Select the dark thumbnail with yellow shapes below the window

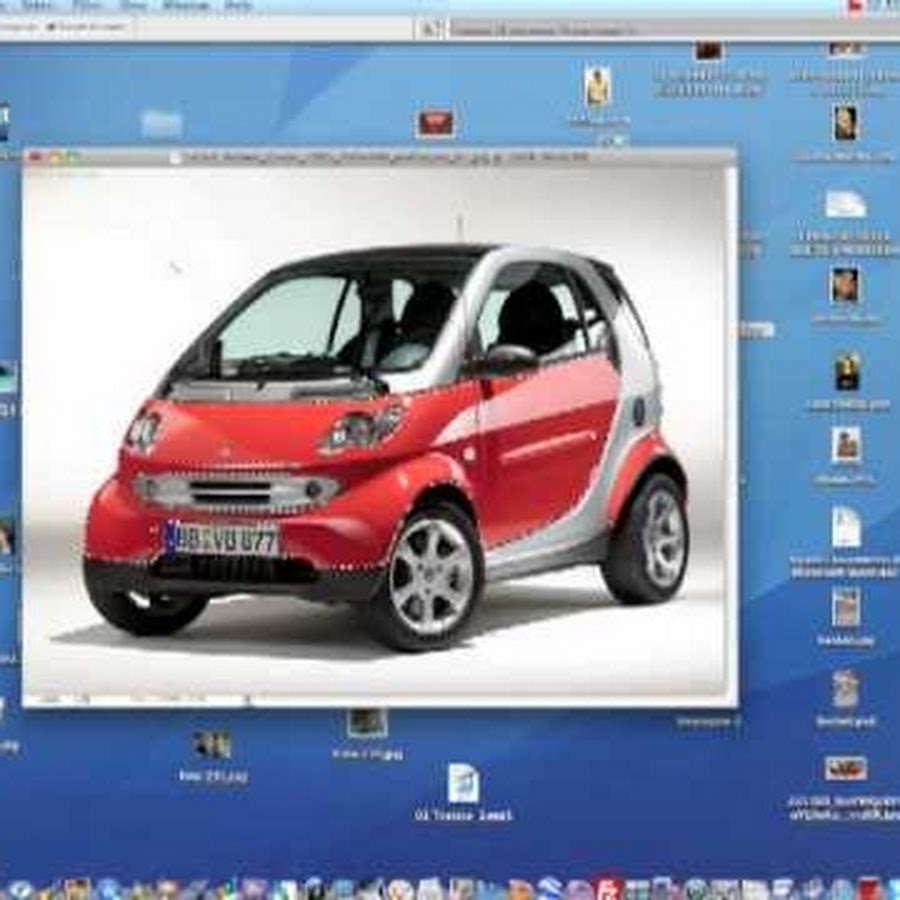(x=212, y=744)
